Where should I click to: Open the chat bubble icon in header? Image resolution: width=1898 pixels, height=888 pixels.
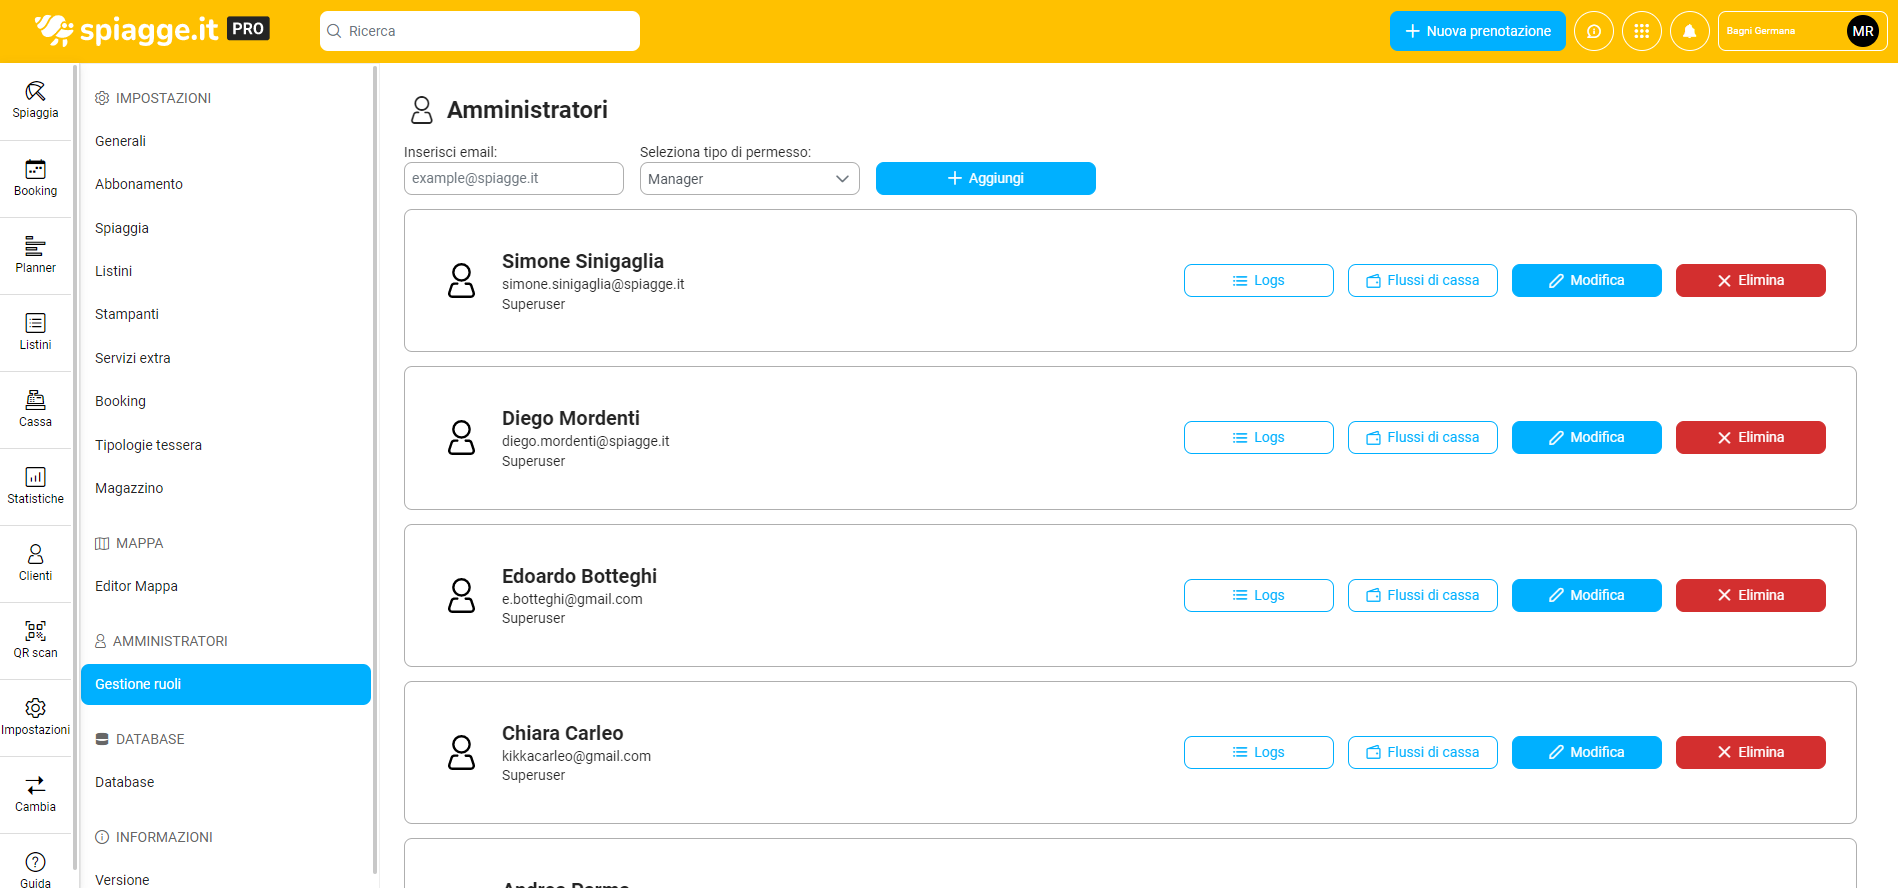(1593, 31)
